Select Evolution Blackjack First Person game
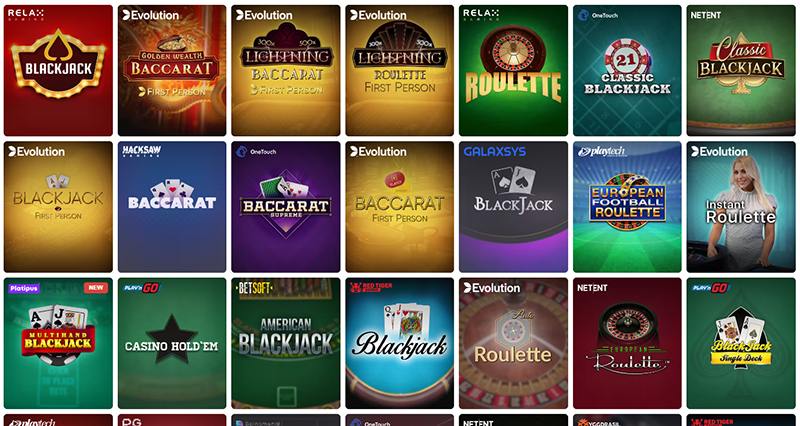Viewport: 800px width, 426px height. (58, 207)
